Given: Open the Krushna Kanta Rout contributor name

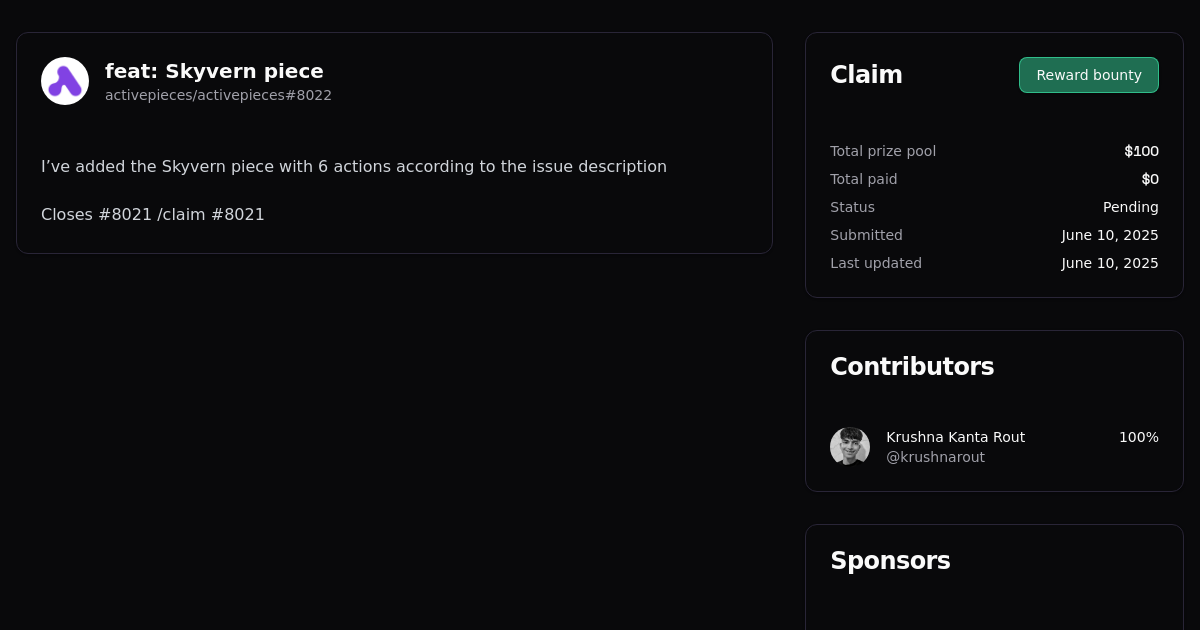Looking at the screenshot, I should click(x=955, y=437).
